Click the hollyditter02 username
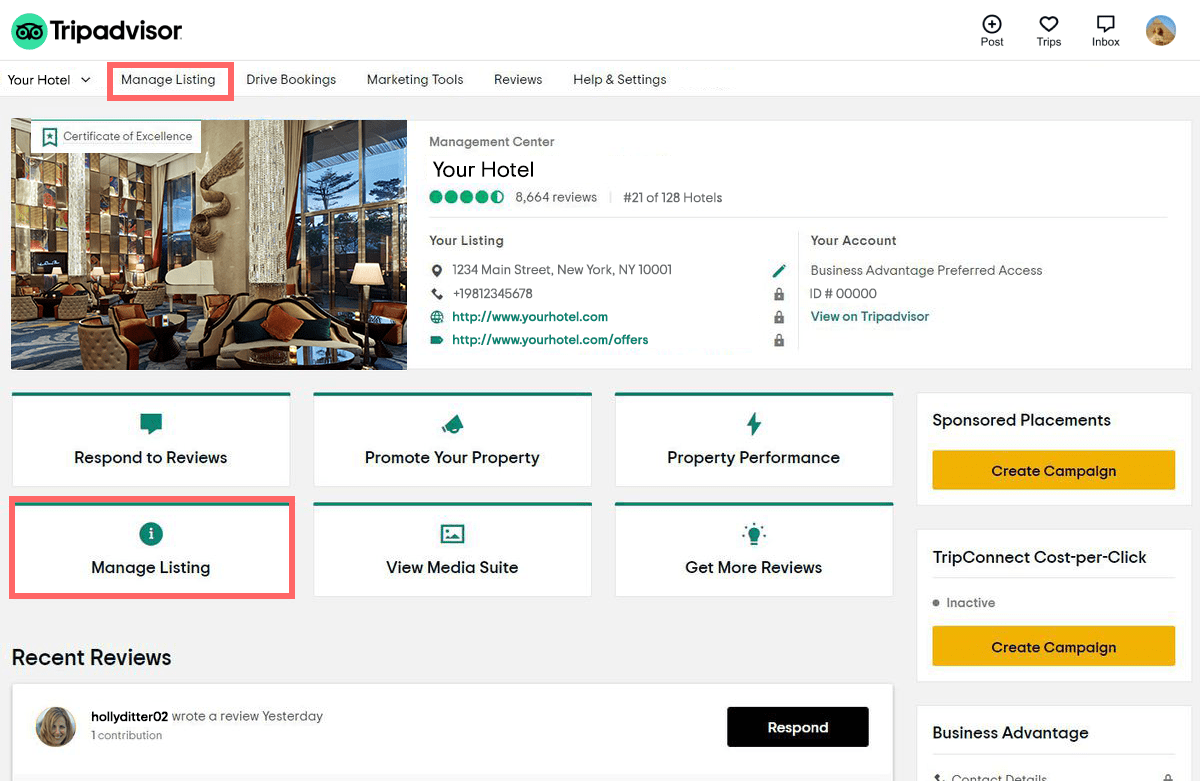 pyautogui.click(x=129, y=716)
